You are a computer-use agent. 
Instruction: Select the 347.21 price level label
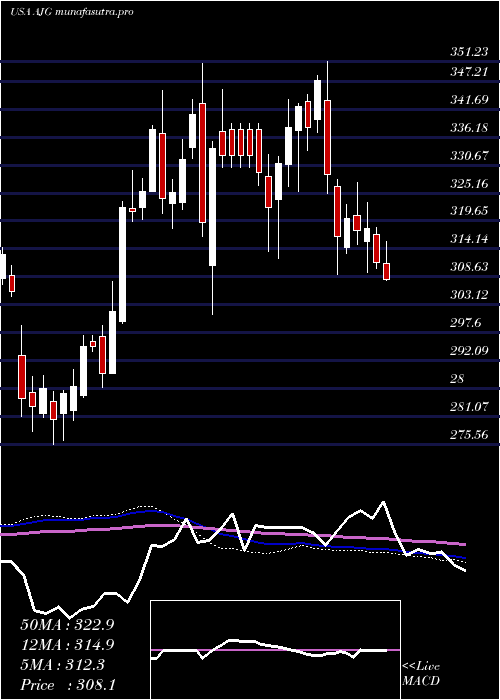point(469,71)
